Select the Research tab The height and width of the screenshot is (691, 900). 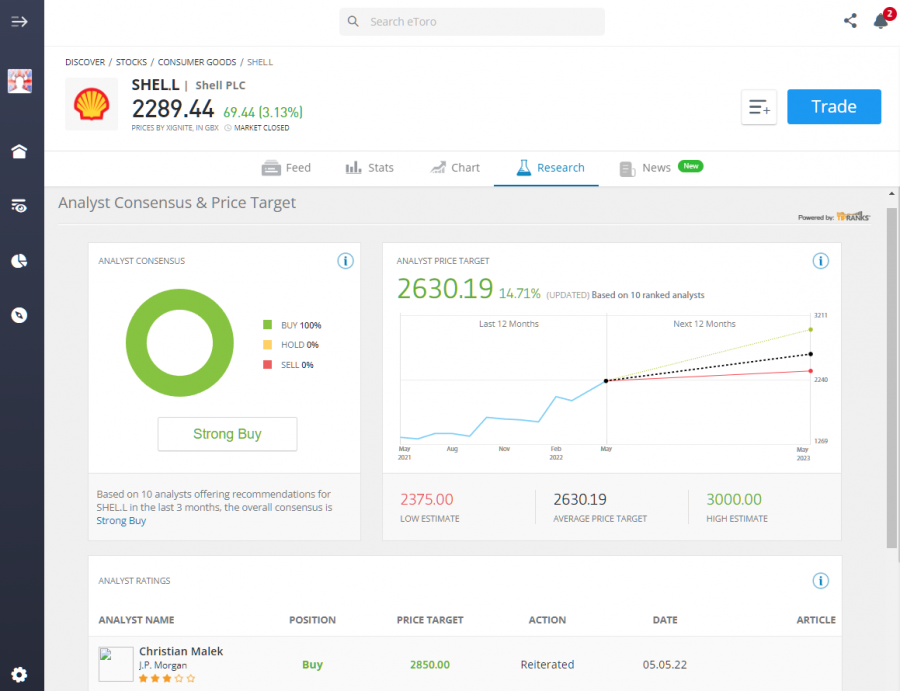pos(546,168)
